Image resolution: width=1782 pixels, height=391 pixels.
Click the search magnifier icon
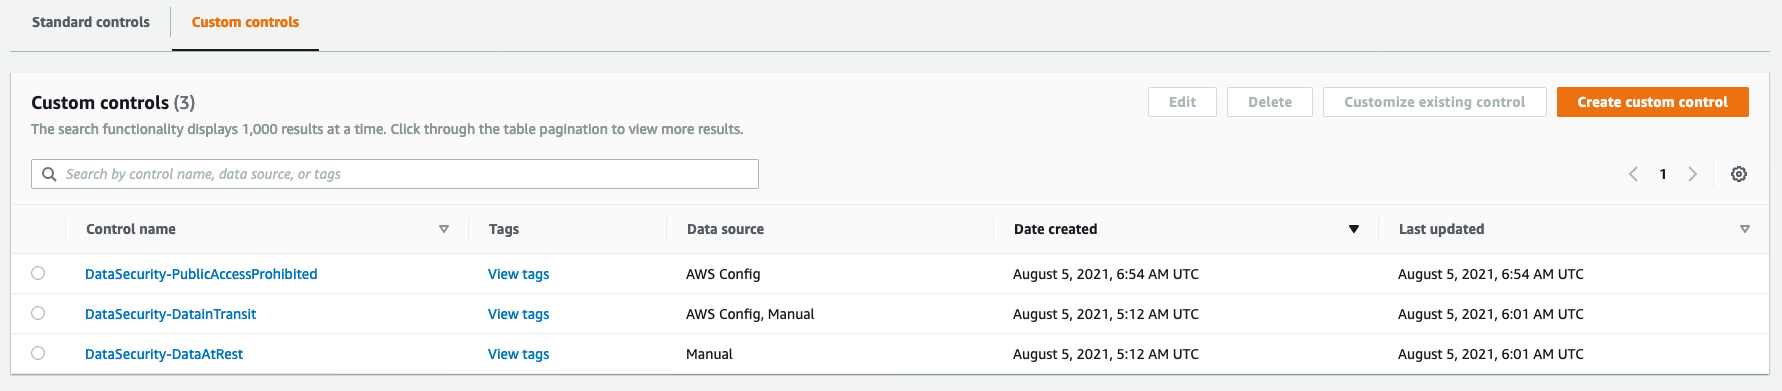(x=49, y=174)
